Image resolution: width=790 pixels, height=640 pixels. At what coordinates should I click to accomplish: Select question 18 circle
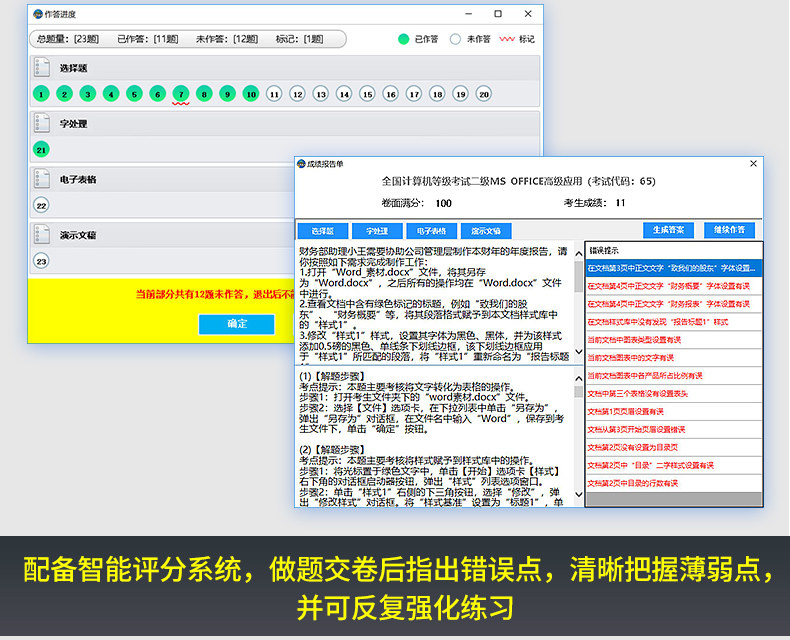click(x=437, y=94)
